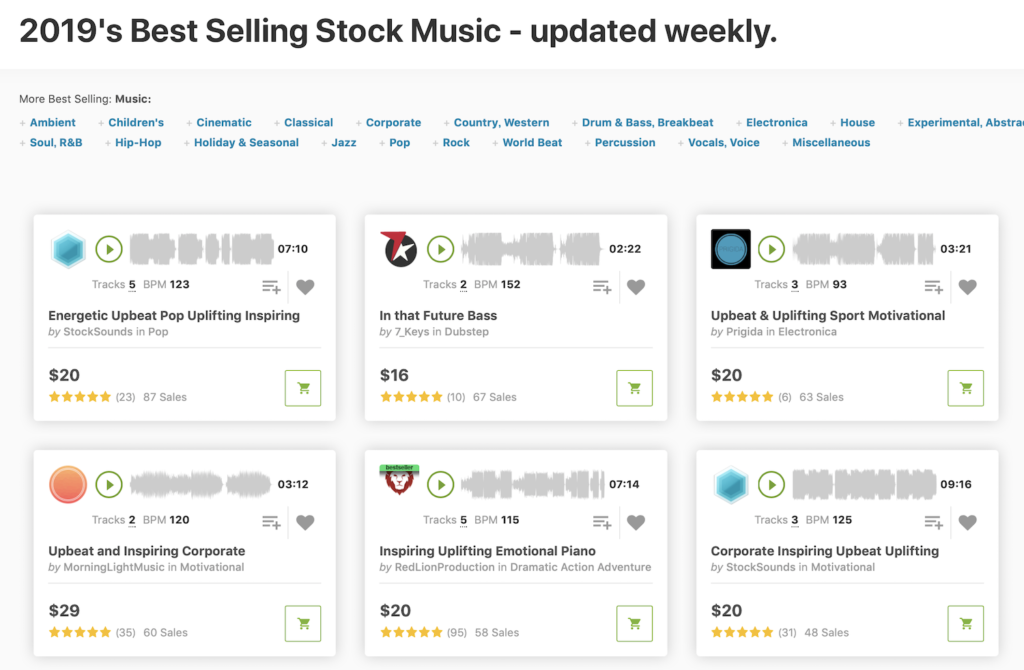Play Energetic Upbeat Pop Uplifting Inspiring track

tap(109, 249)
